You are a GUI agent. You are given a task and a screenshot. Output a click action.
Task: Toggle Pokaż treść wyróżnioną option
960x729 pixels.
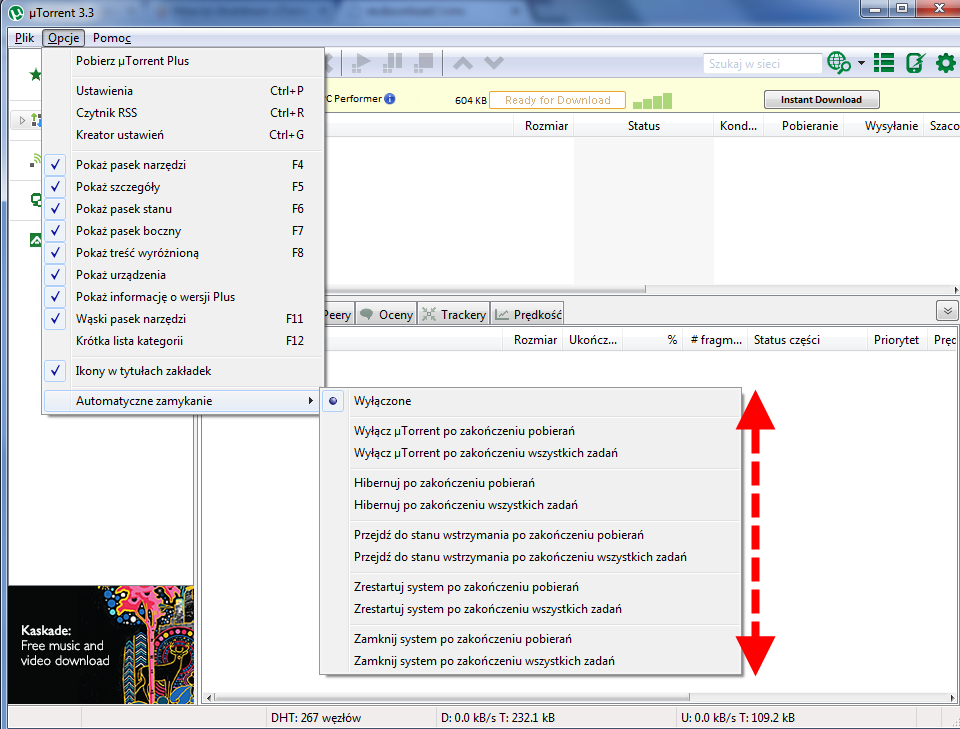pos(182,253)
